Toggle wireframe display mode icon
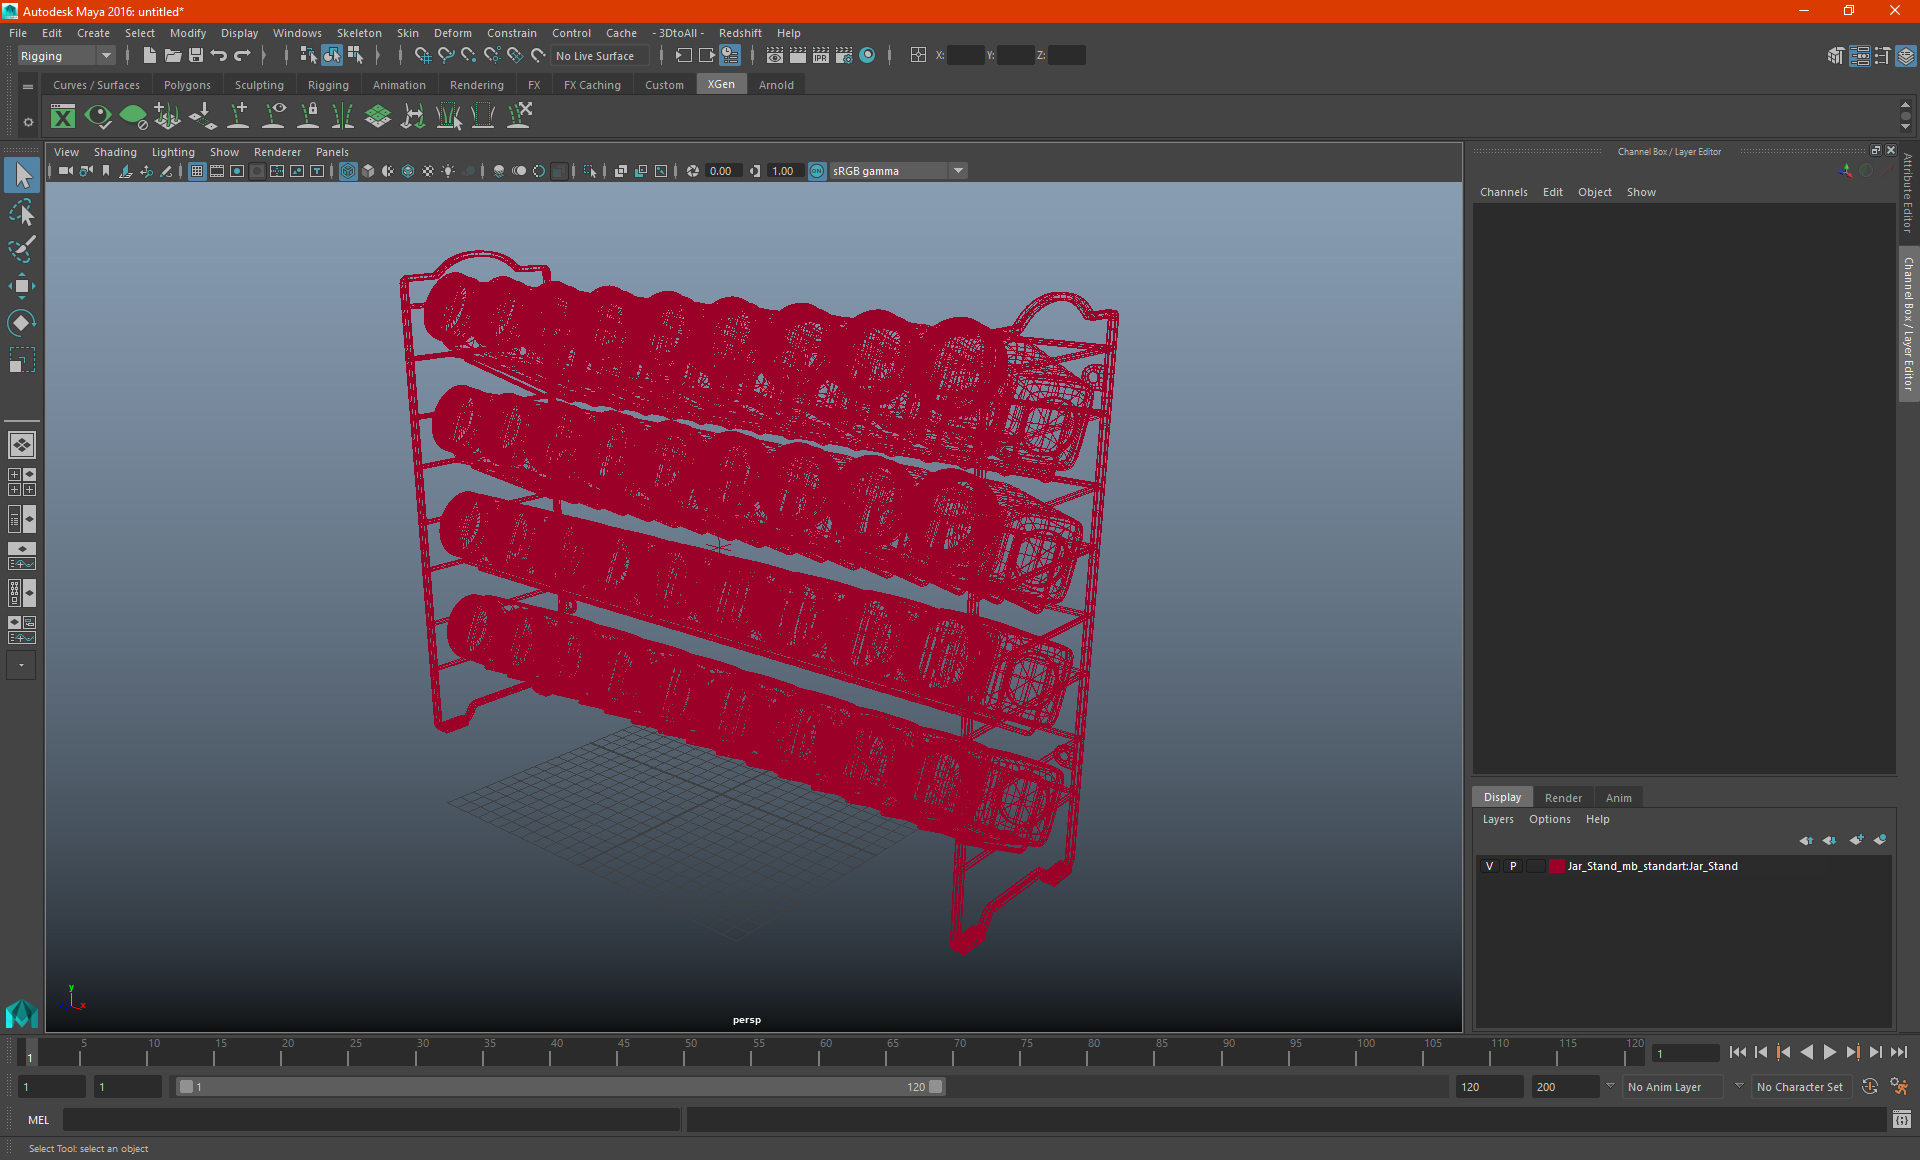This screenshot has width=1920, height=1160. [x=348, y=170]
